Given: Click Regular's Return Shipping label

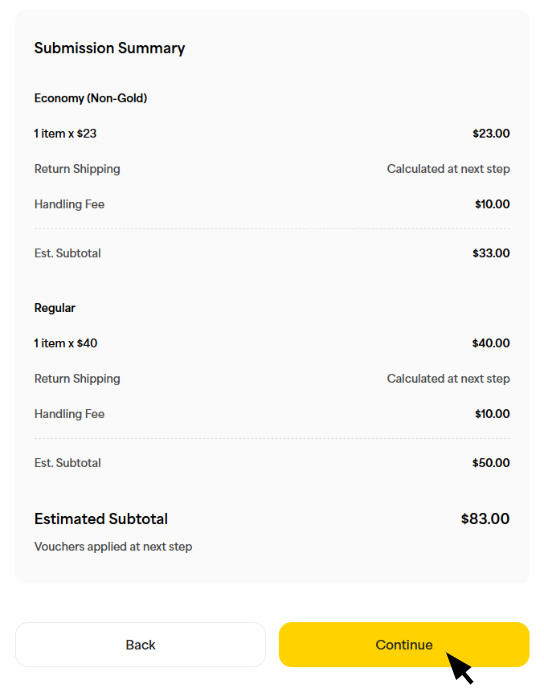Looking at the screenshot, I should point(77,379).
